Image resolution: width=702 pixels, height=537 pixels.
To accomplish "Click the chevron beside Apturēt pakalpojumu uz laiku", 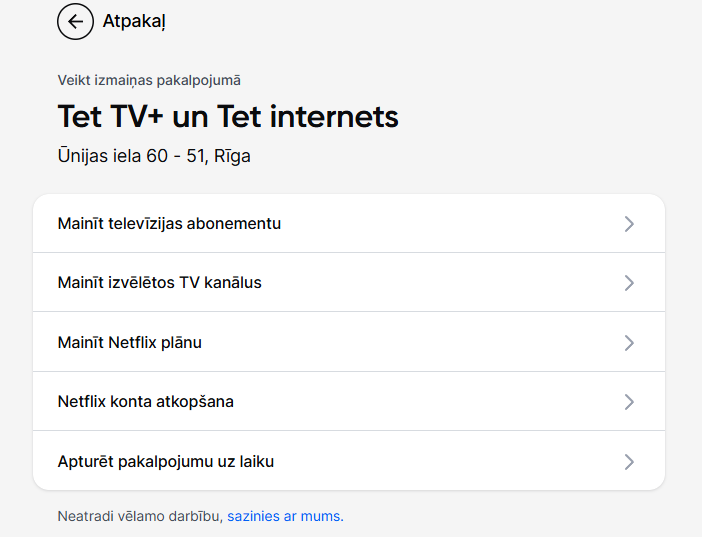I will tap(629, 462).
